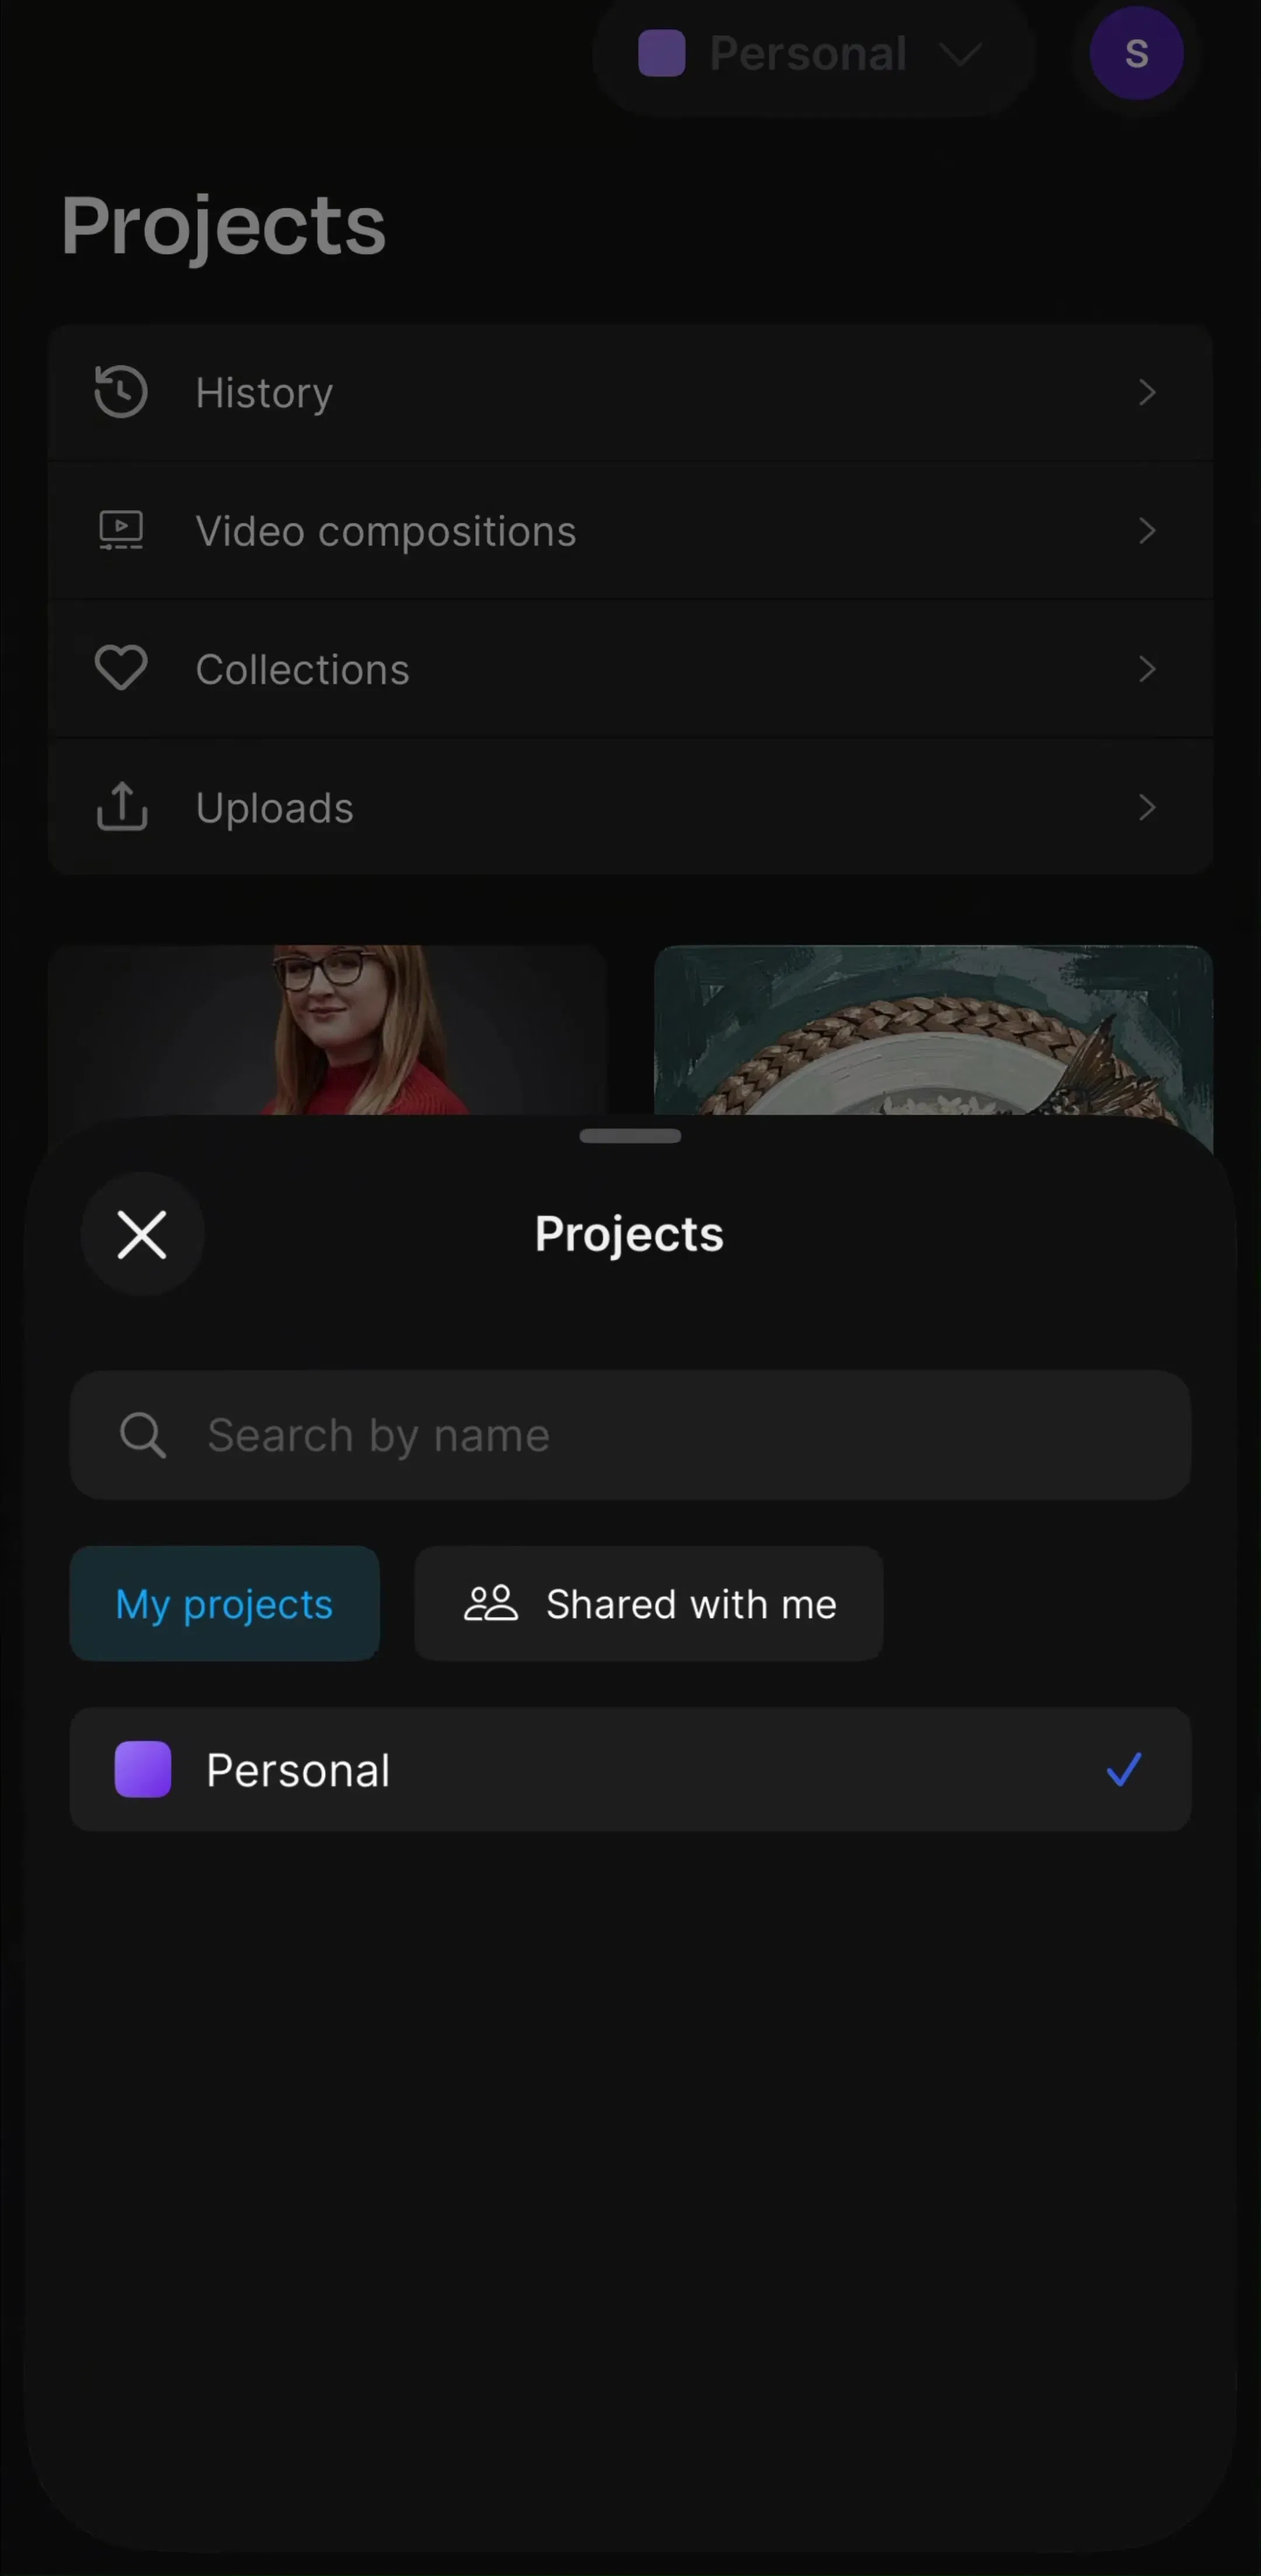This screenshot has width=1261, height=2576.
Task: Expand the Uploads row chevron
Action: (x=1147, y=807)
